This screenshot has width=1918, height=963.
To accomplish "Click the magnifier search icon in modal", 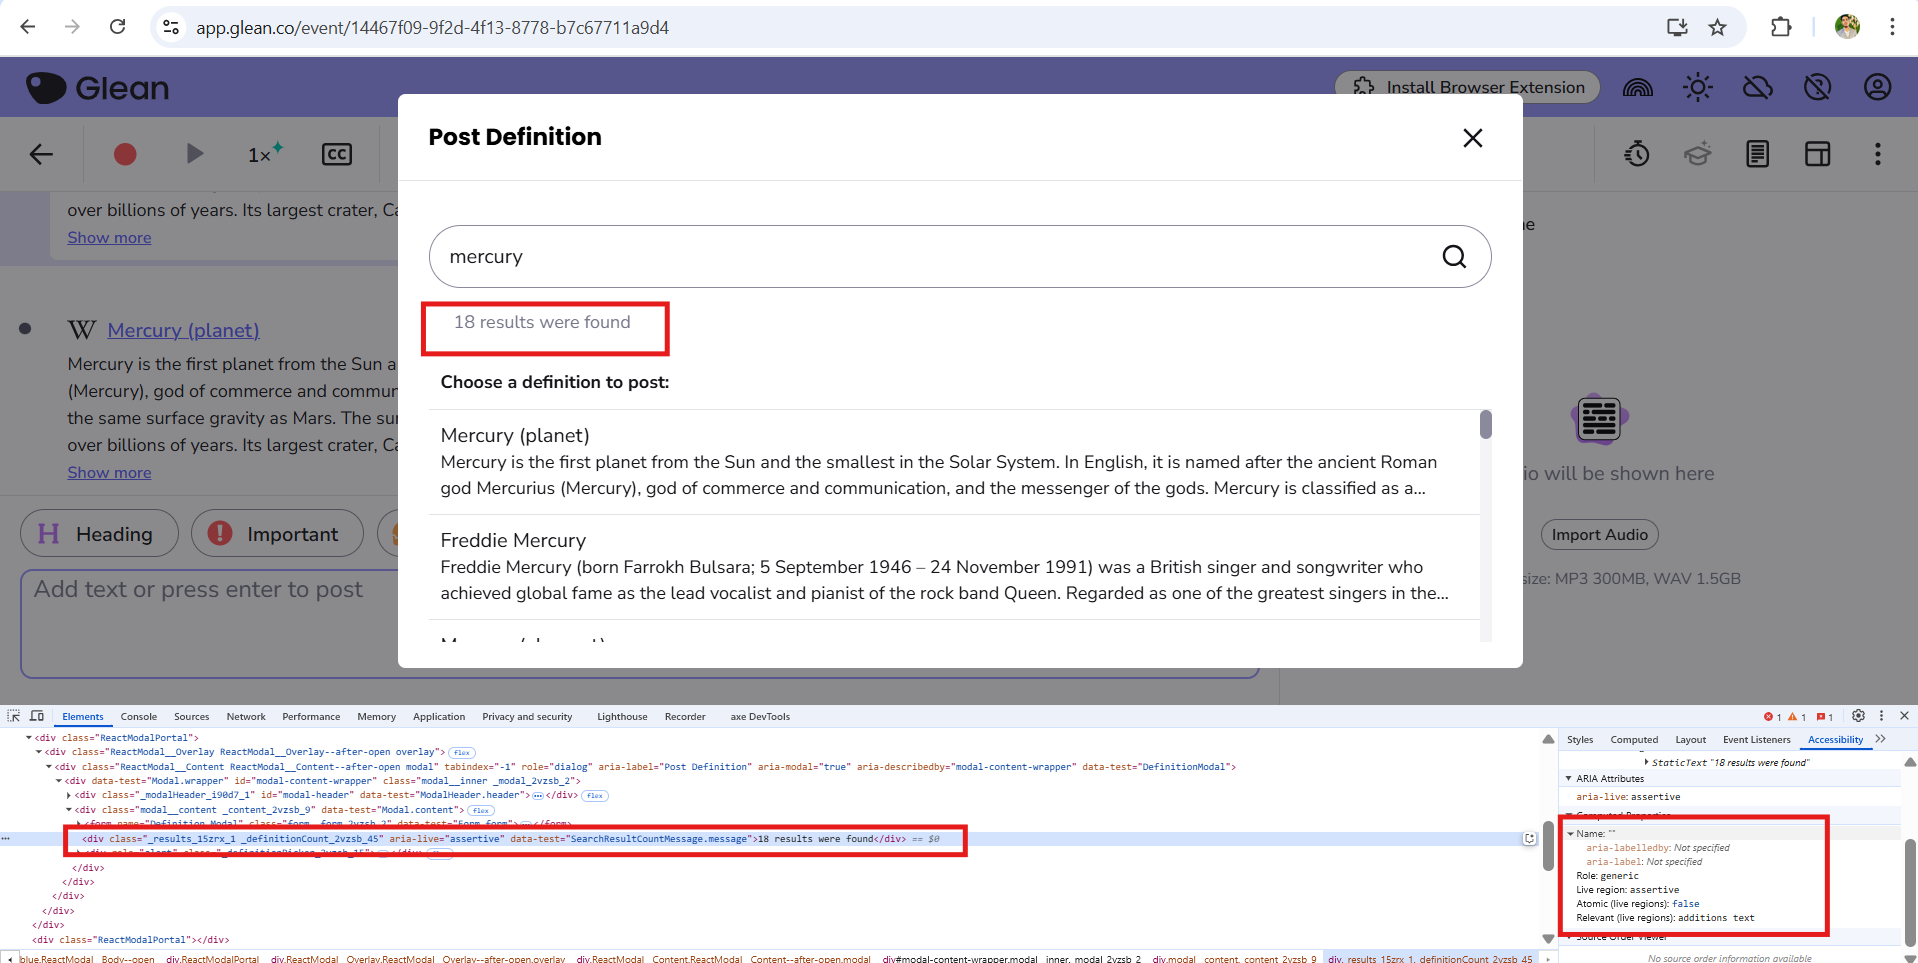I will click(x=1454, y=257).
